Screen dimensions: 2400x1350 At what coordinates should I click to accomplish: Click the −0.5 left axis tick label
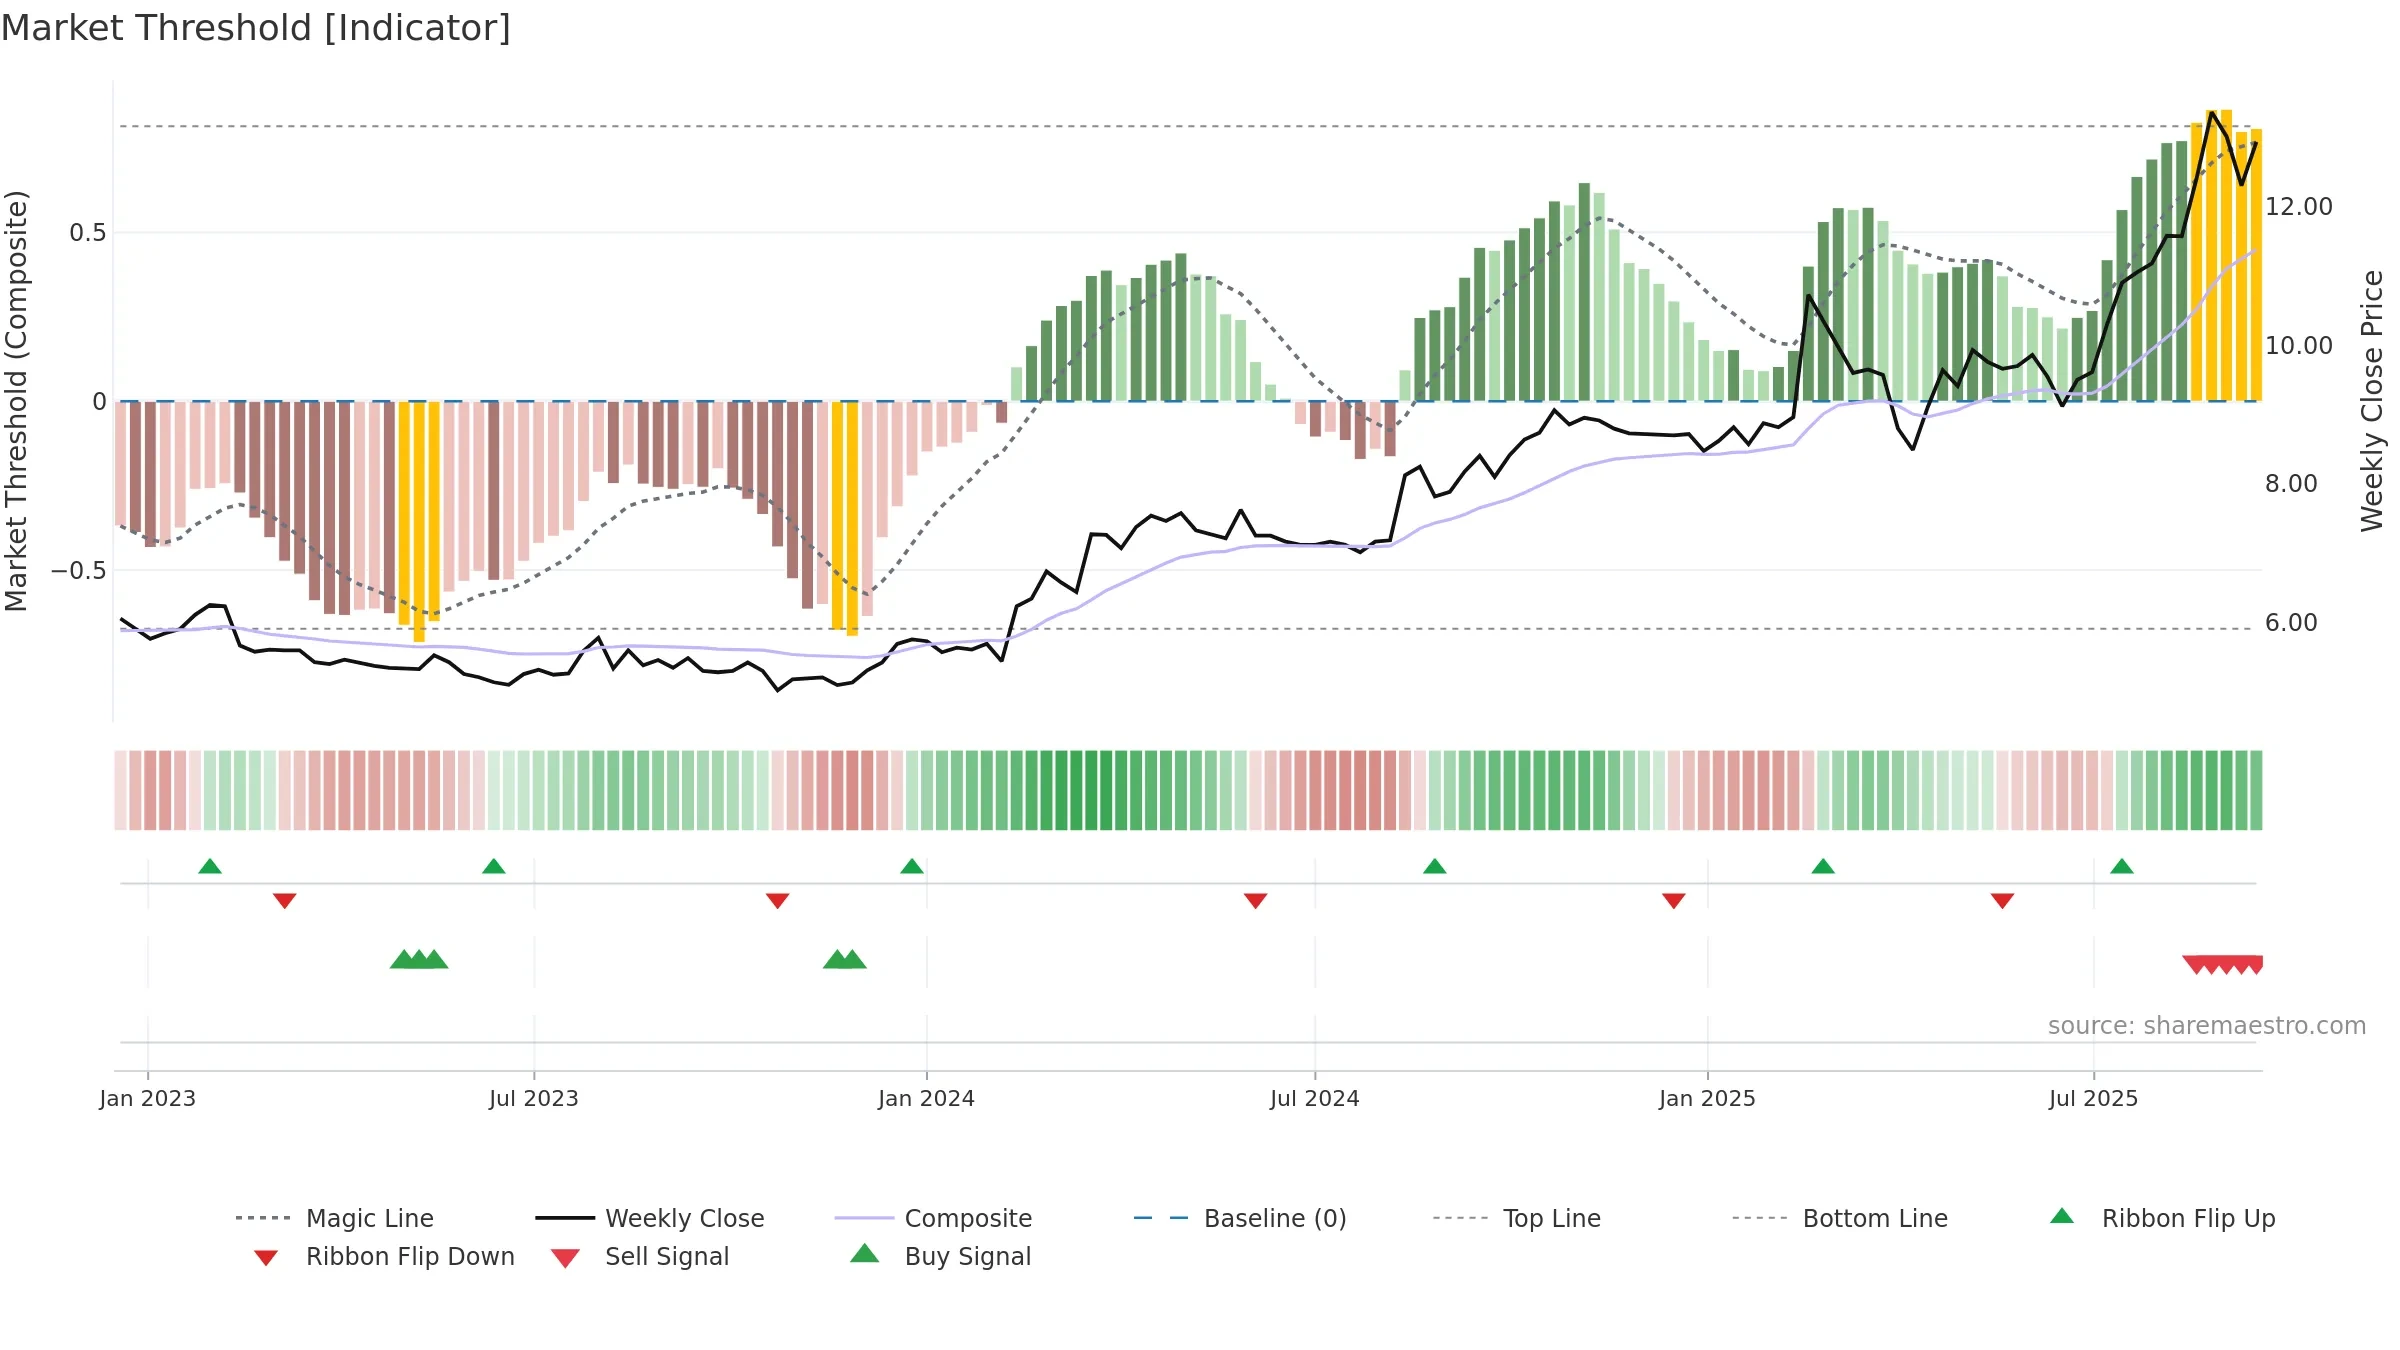click(x=79, y=571)
